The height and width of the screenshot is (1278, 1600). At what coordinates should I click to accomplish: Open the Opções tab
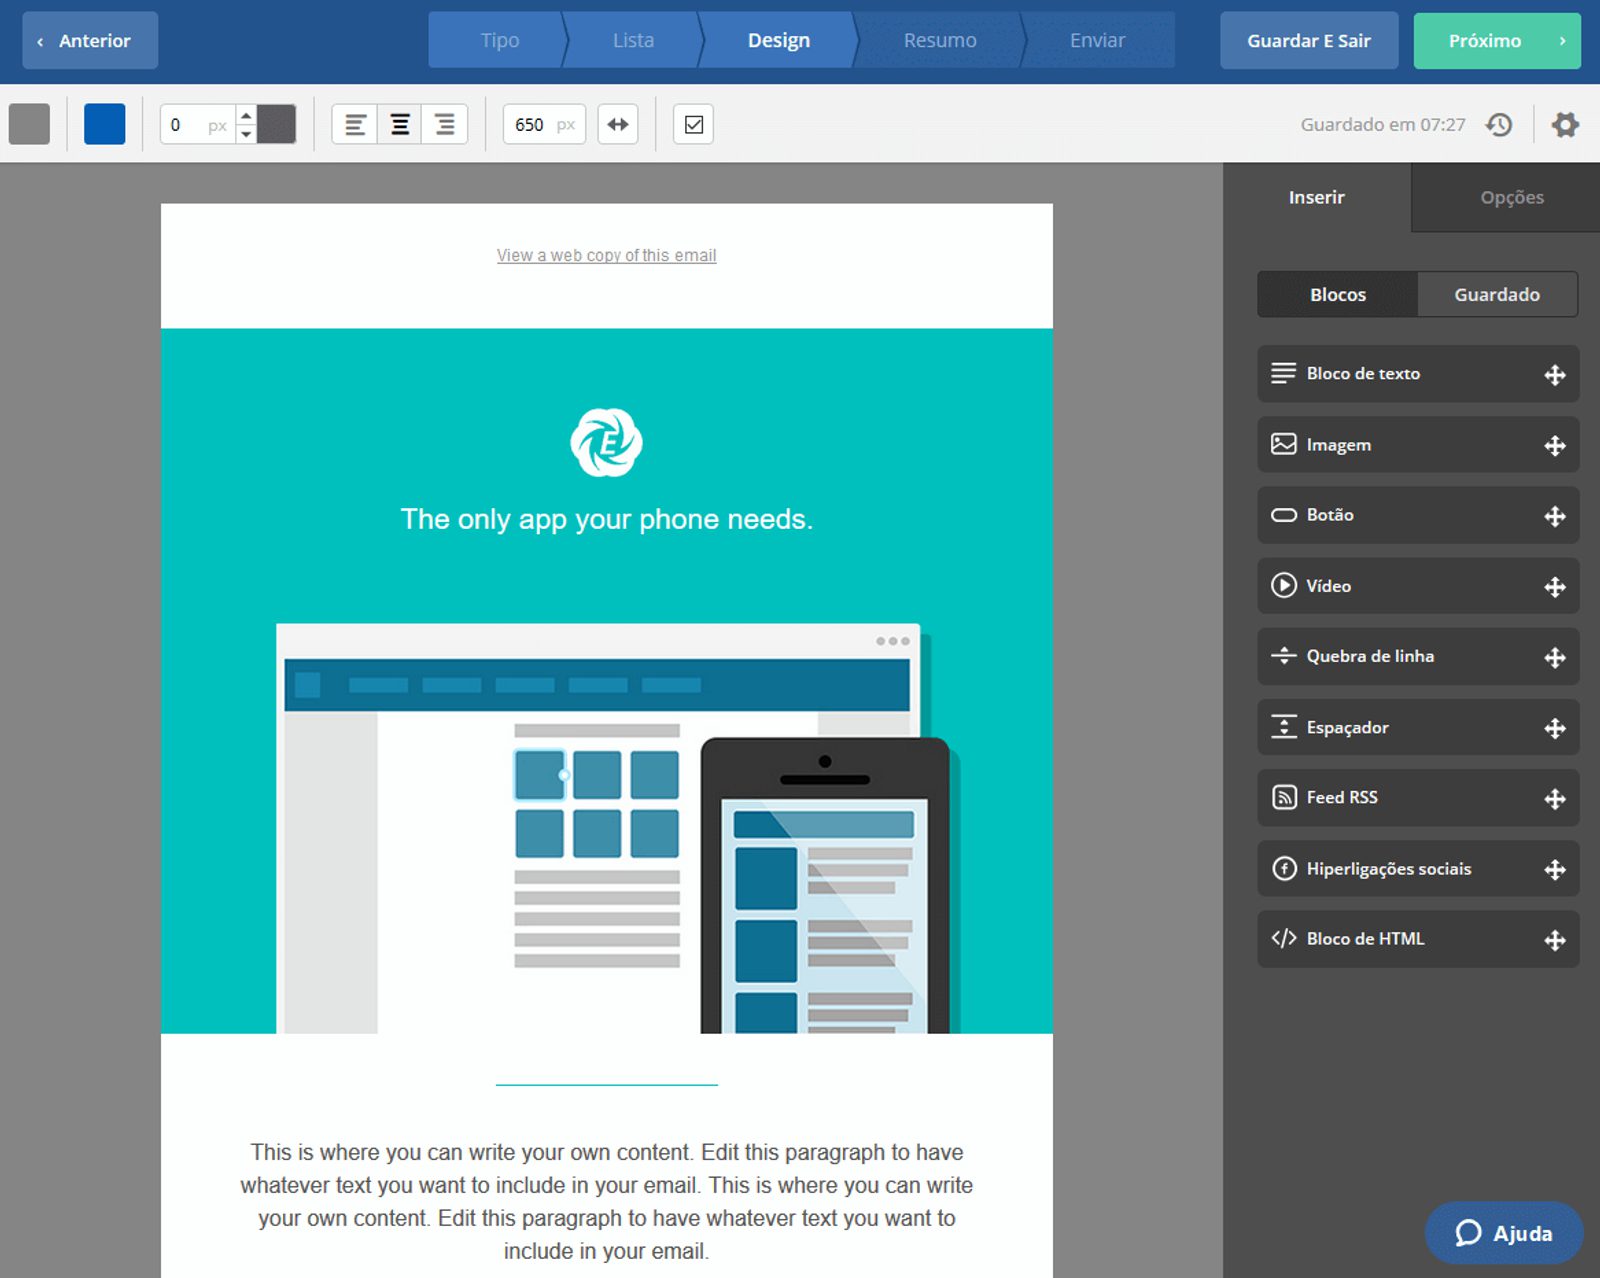click(1511, 198)
